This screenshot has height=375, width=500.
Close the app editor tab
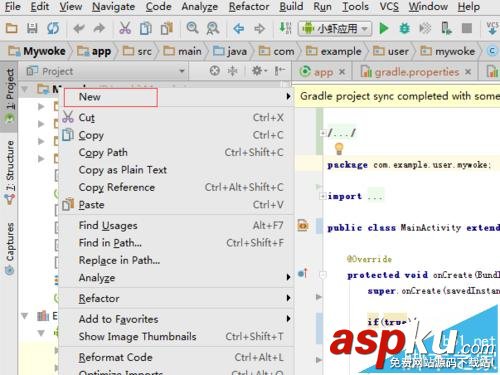click(342, 72)
